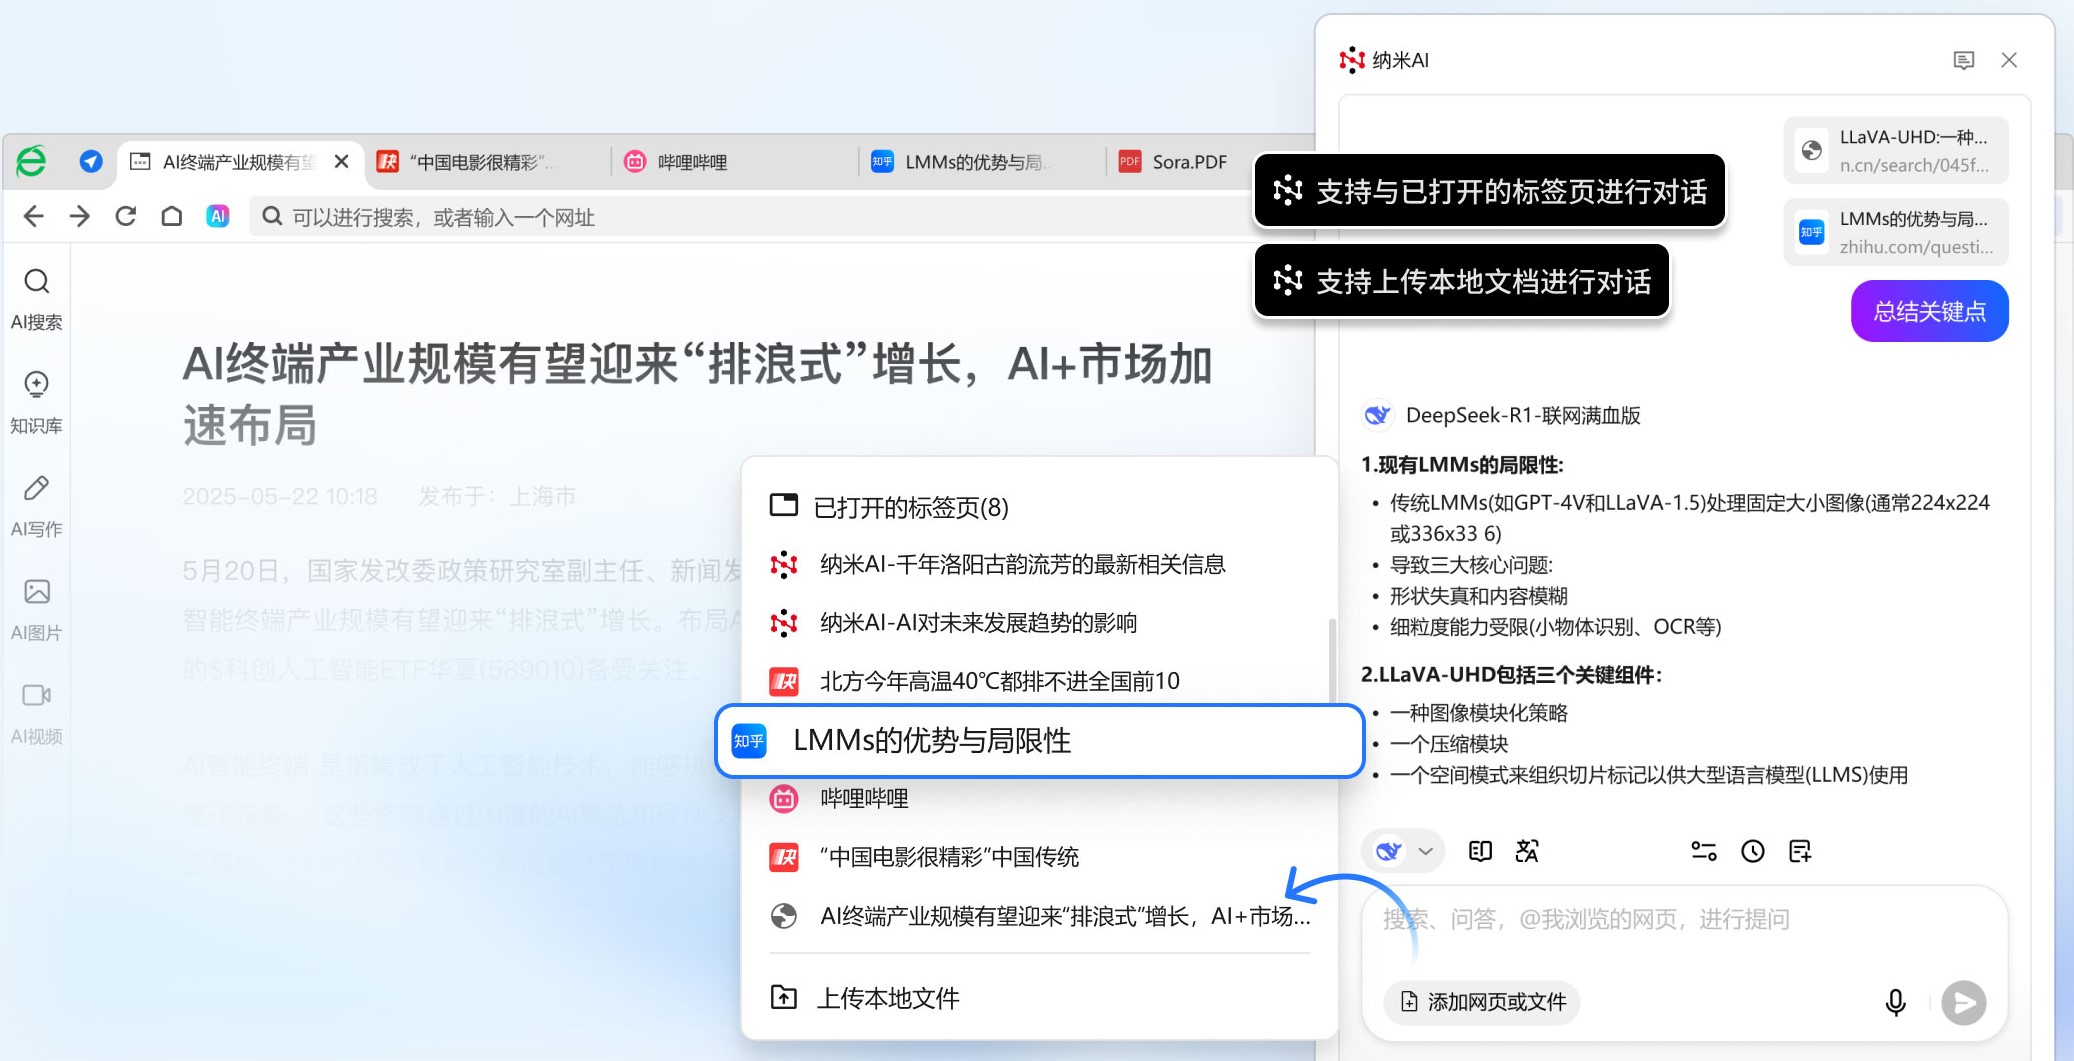Open the AI视频 tool
This screenshot has height=1061, width=2074.
pyautogui.click(x=37, y=712)
